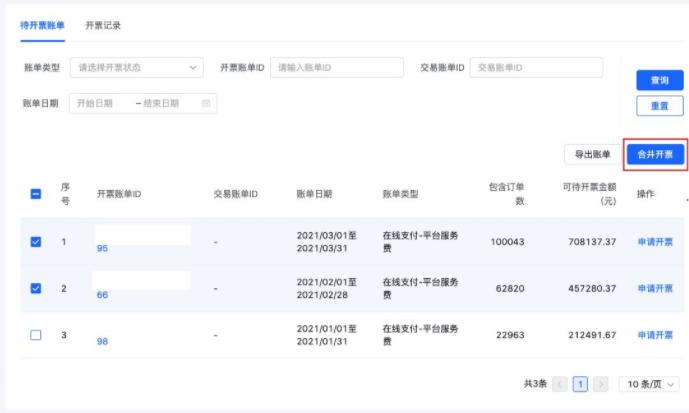The width and height of the screenshot is (689, 413).
Task: Uncheck the row 2 checkbox
Action: tap(36, 288)
